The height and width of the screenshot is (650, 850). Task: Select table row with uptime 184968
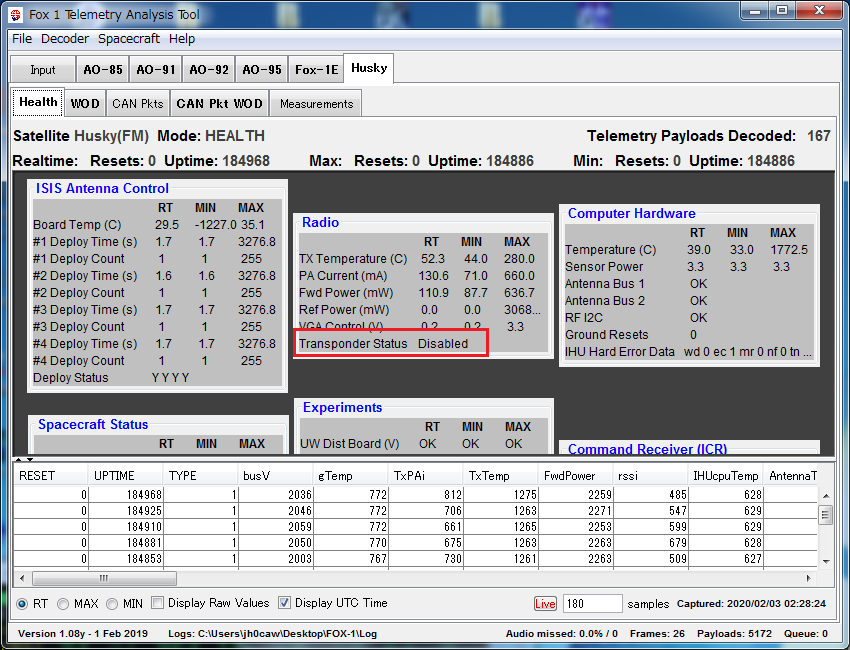[415, 494]
